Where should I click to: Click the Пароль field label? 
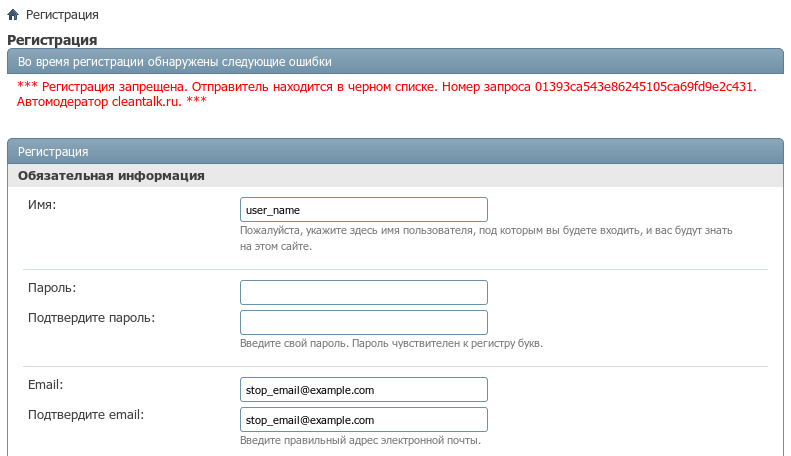pos(53,288)
